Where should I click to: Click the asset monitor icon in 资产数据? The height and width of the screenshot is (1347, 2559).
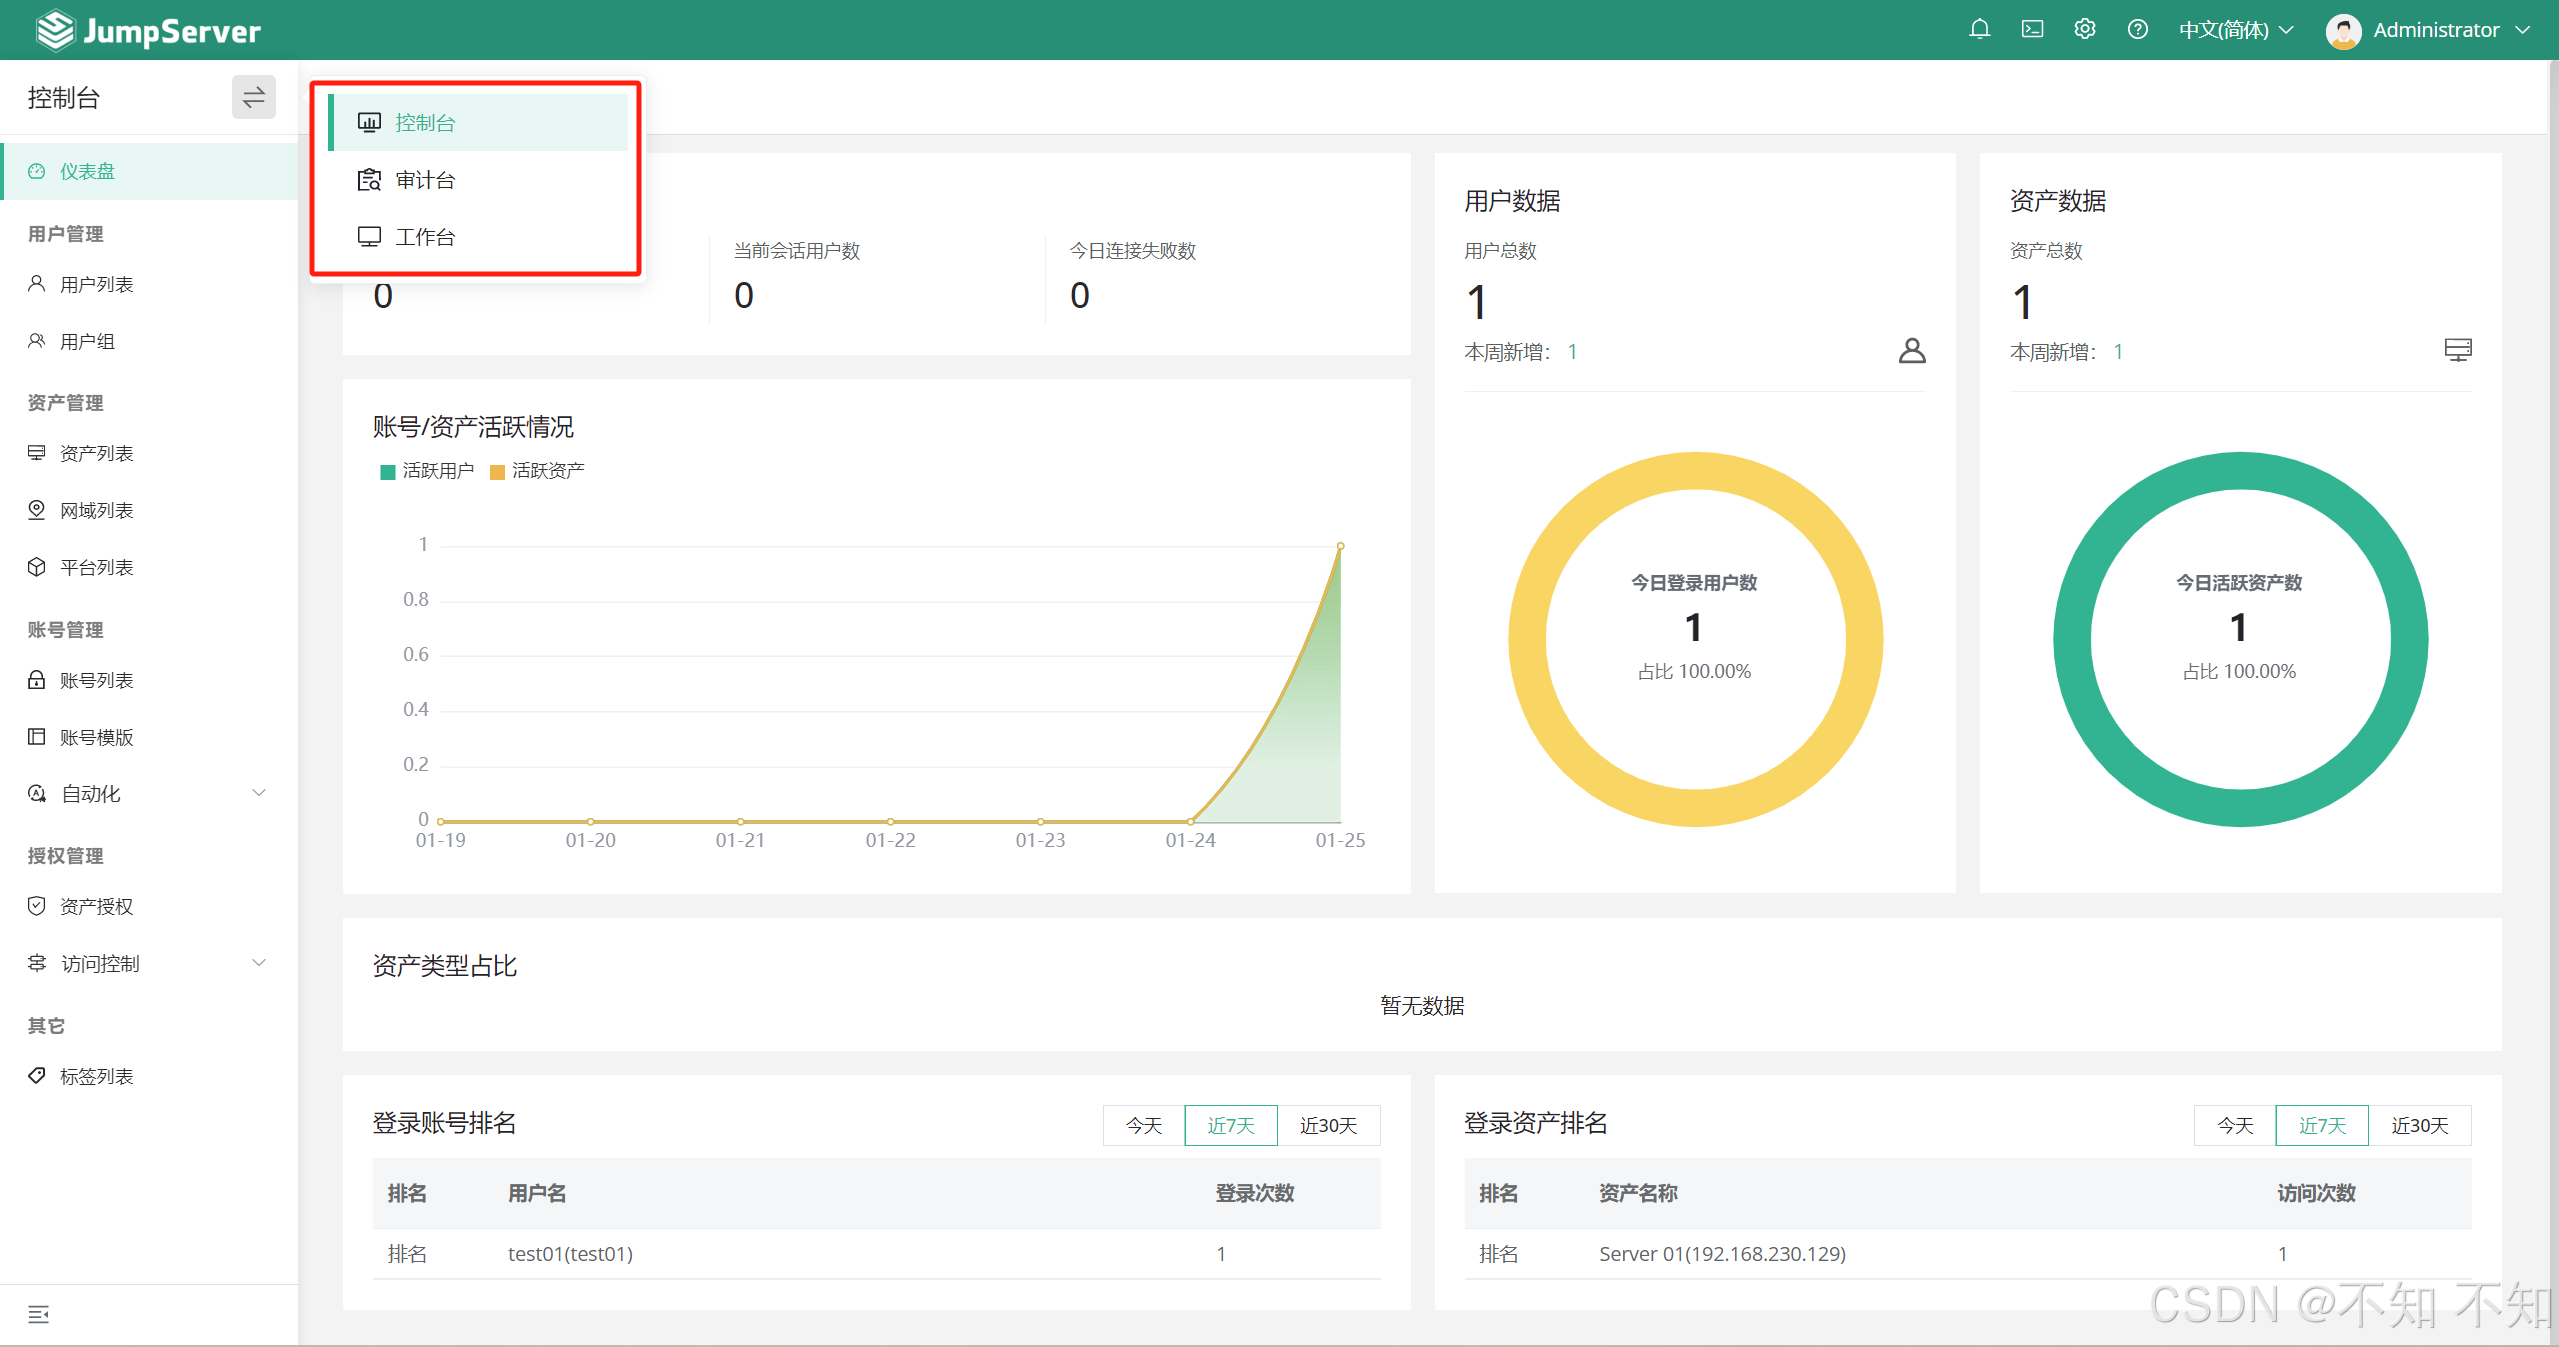pyautogui.click(x=2458, y=350)
